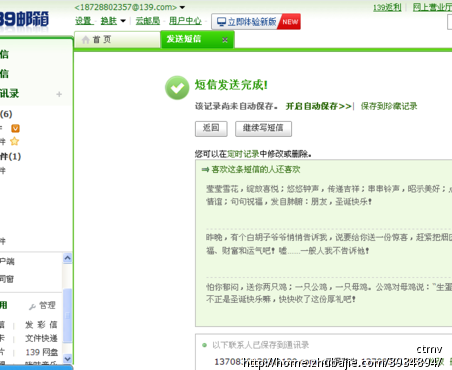This screenshot has width=452, height=370.
Task: Click the (6) folder count in sidebar
Action: point(6,114)
